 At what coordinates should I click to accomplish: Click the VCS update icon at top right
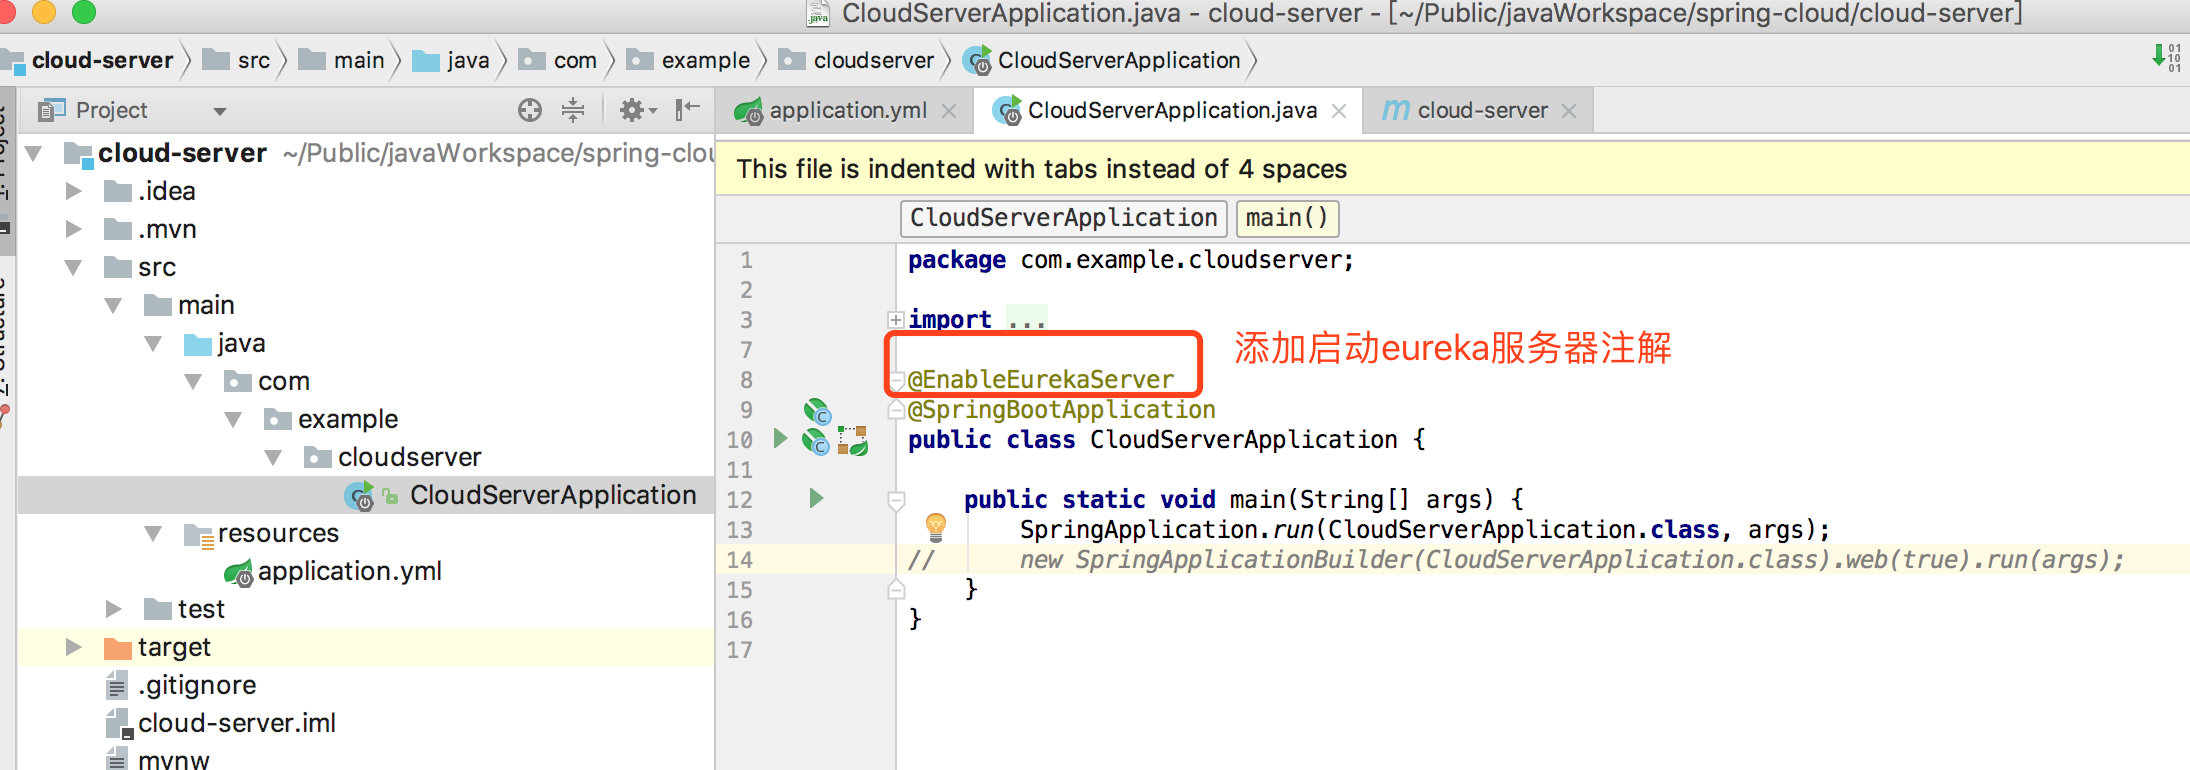[2166, 57]
